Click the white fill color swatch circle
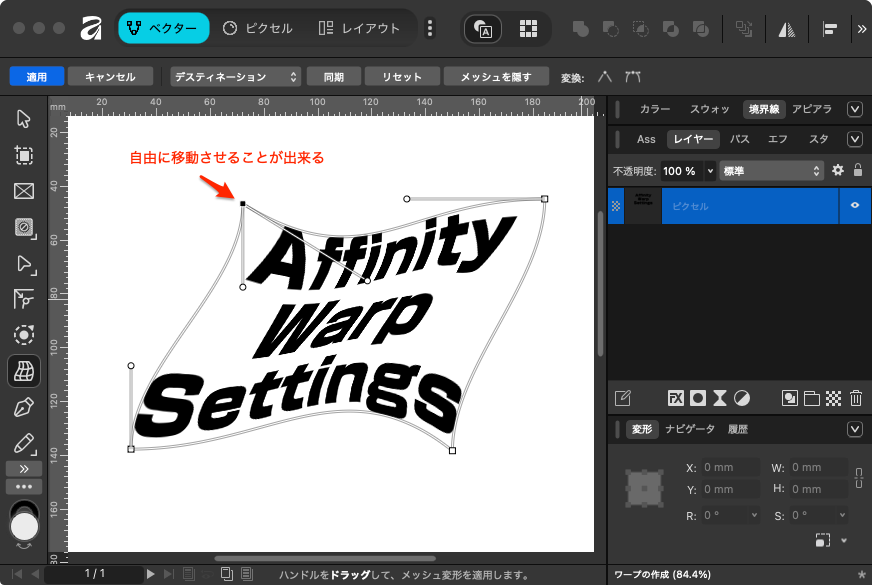 point(24,526)
